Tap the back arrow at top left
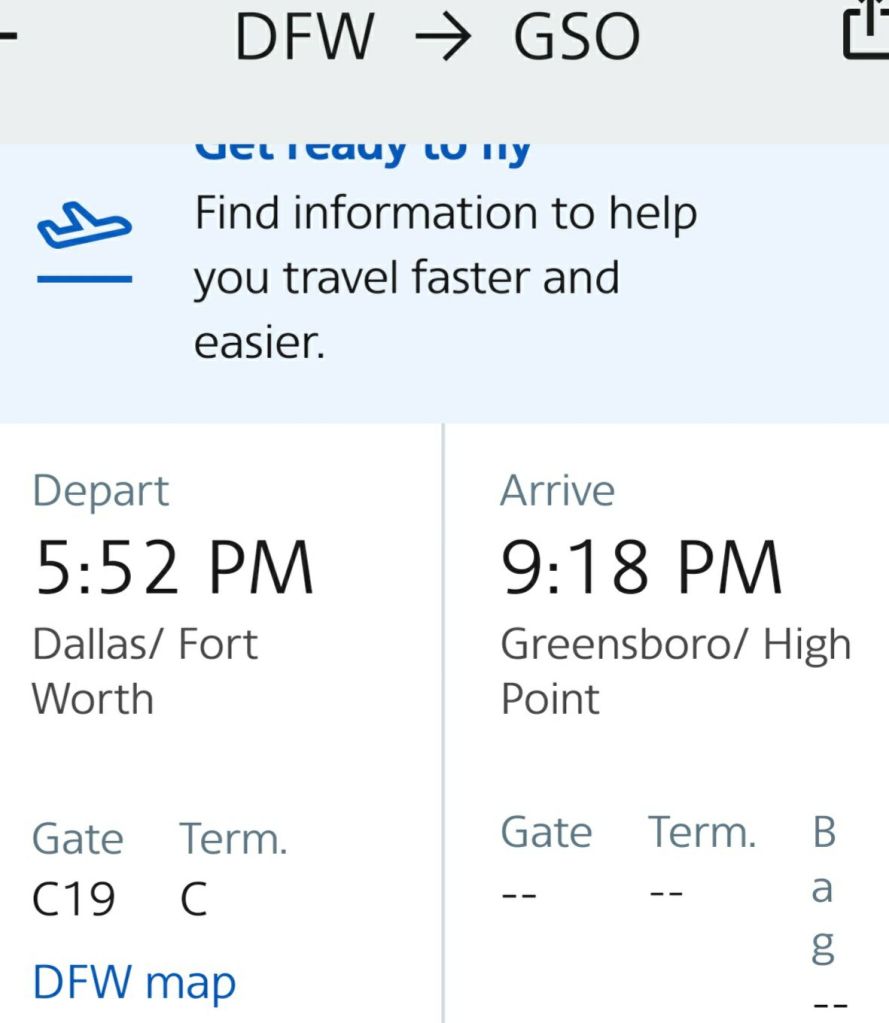This screenshot has width=889, height=1023. tap(8, 33)
